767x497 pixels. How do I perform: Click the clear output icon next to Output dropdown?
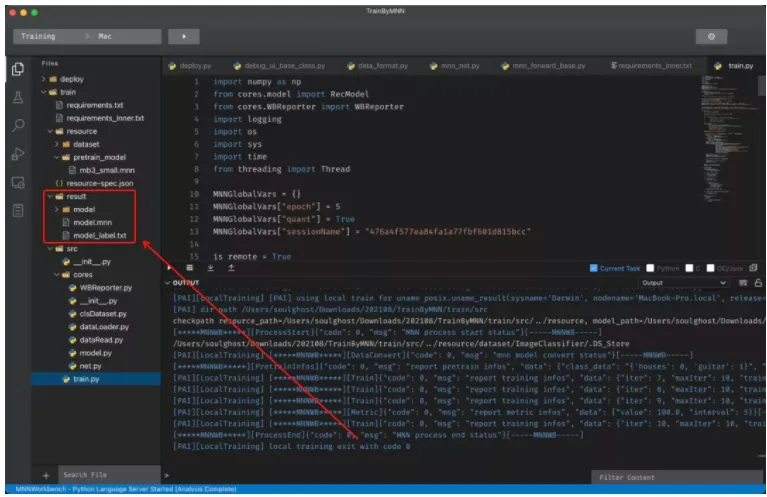point(743,283)
